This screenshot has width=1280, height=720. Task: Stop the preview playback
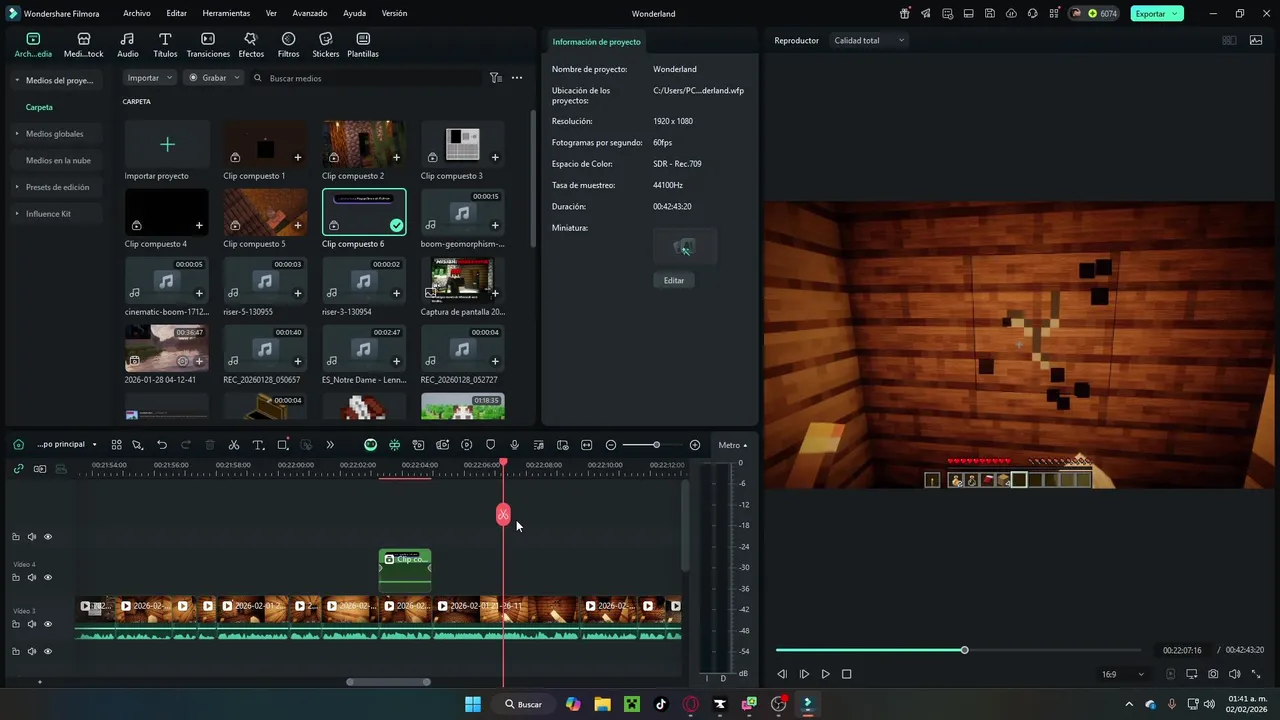(846, 674)
